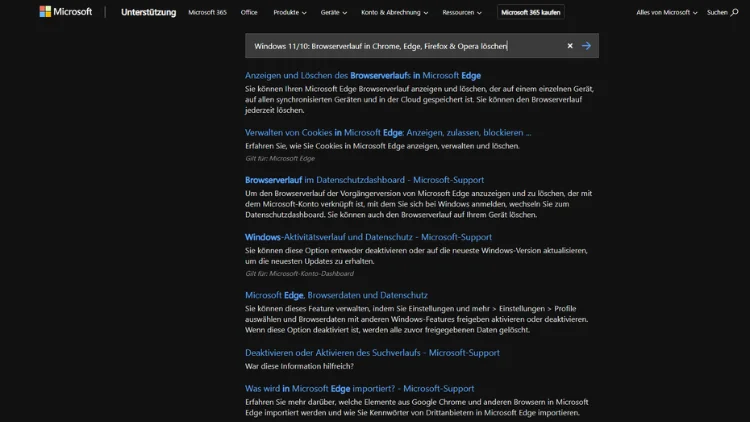Submit search with the arrow icon
This screenshot has width=750, height=422.
(x=586, y=46)
